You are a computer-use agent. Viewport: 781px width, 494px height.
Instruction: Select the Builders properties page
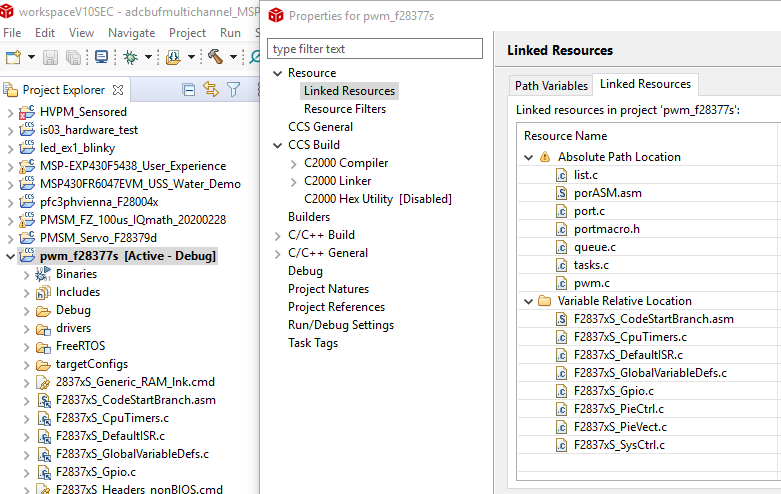click(309, 217)
